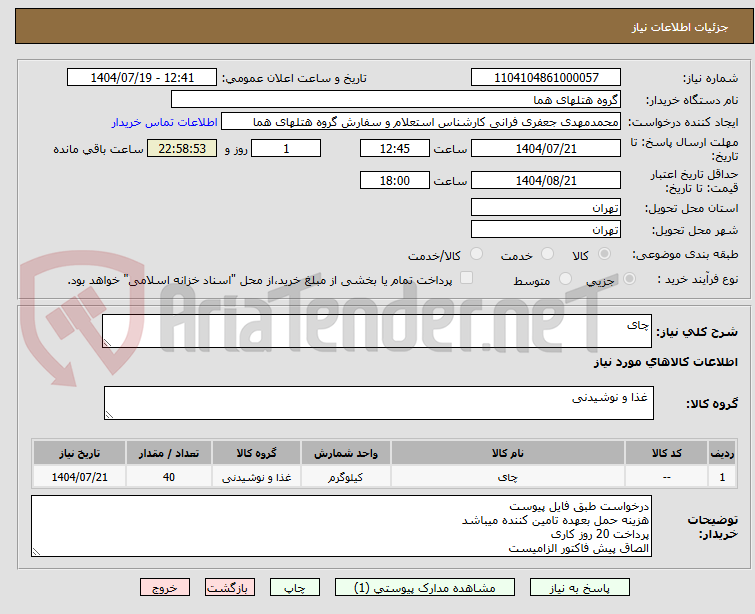Click the delivery city تهران field

(x=546, y=229)
